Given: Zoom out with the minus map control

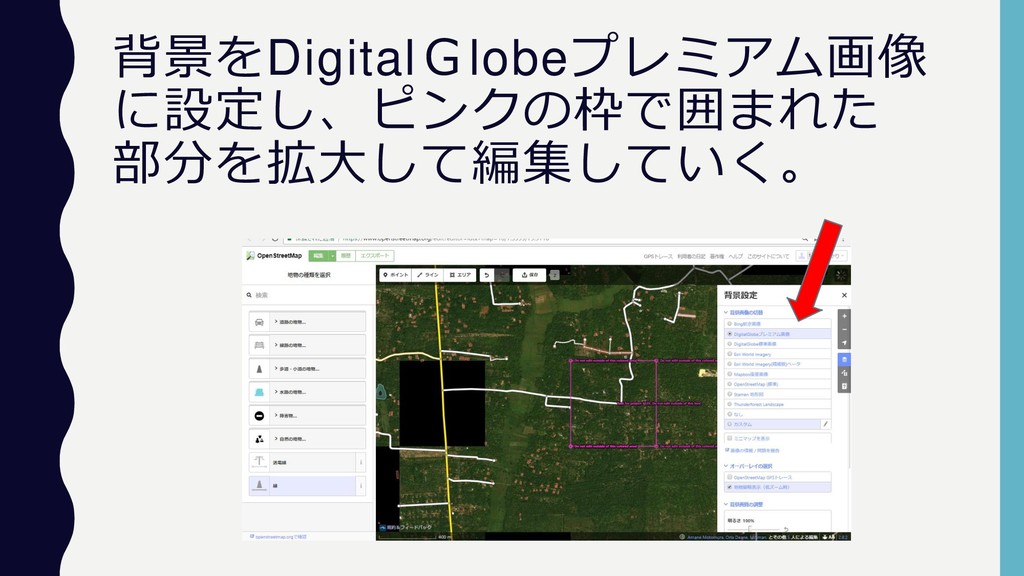Looking at the screenshot, I should (844, 330).
